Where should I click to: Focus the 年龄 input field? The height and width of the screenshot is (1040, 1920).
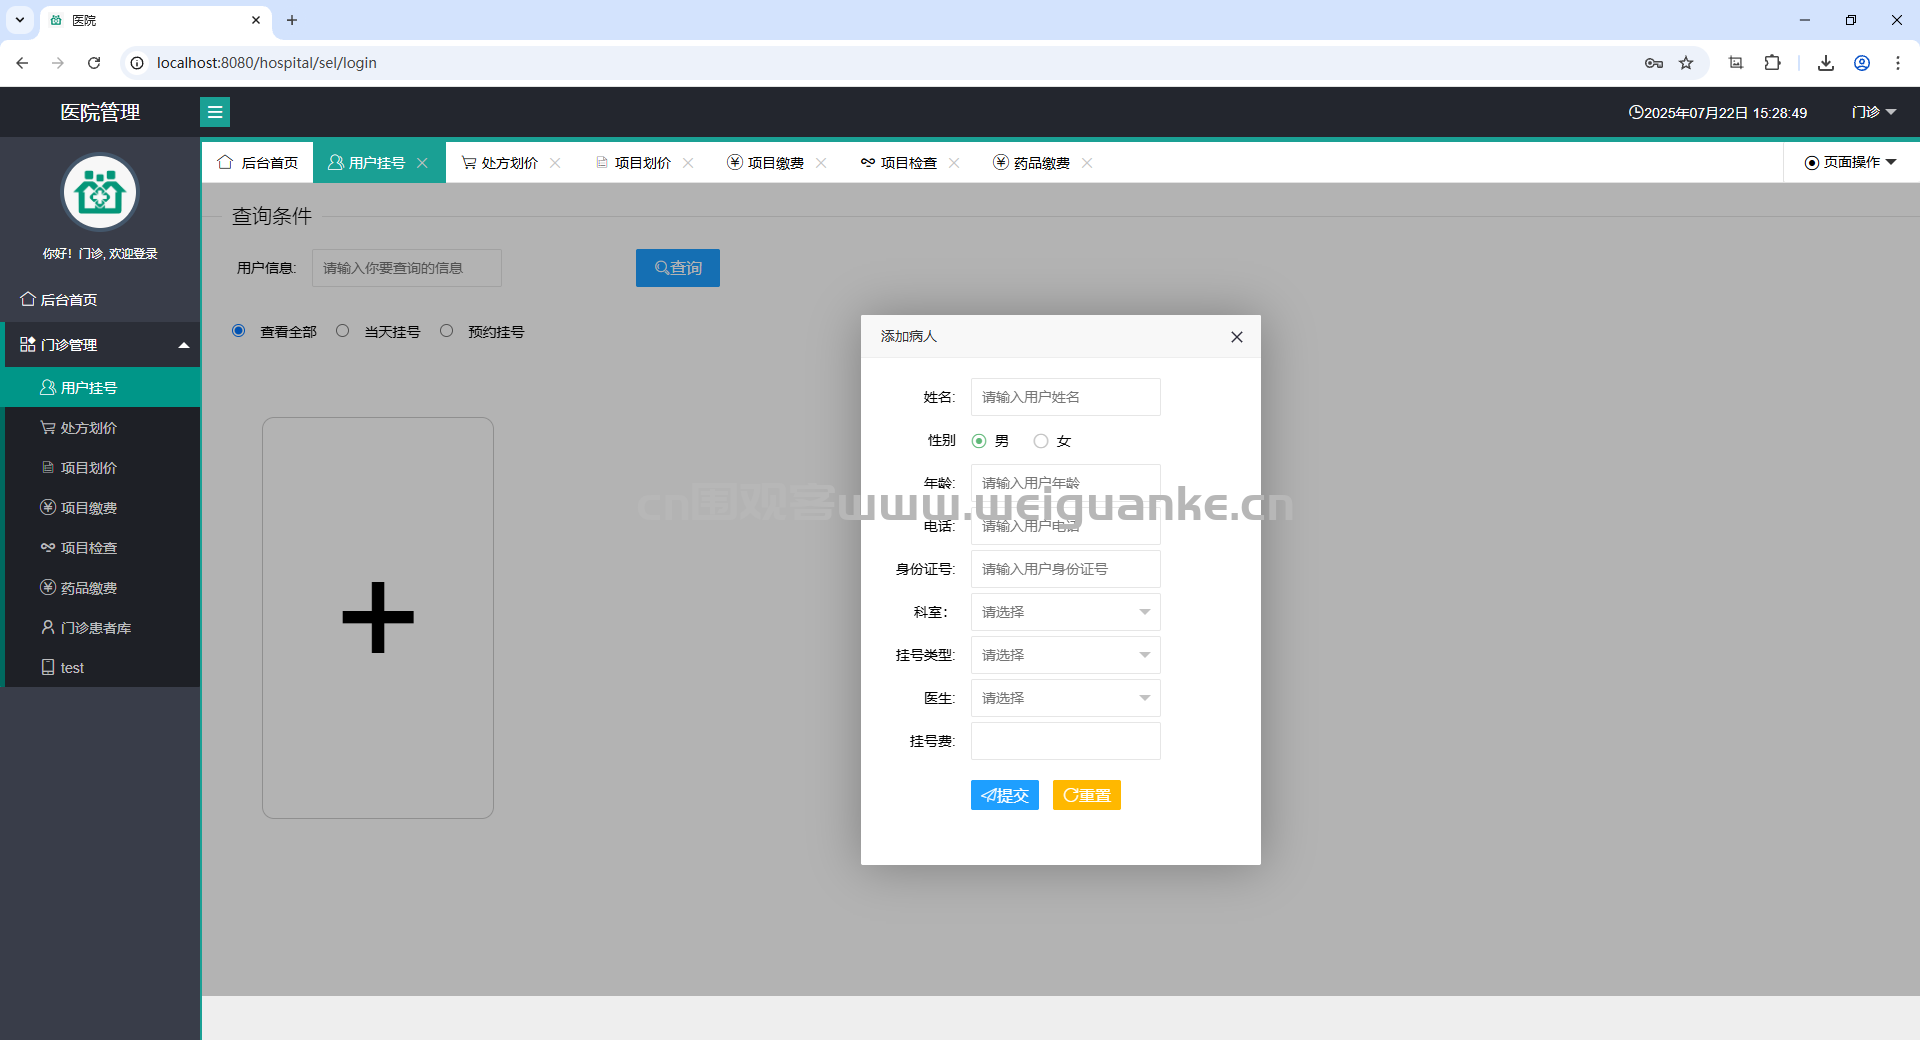point(1065,483)
